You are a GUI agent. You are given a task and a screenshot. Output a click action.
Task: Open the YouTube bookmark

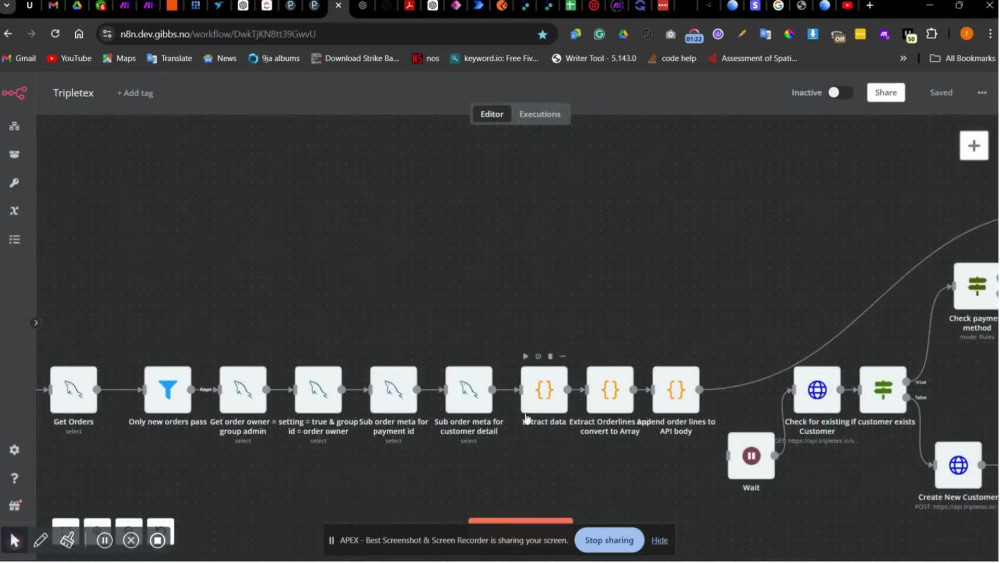coord(70,58)
